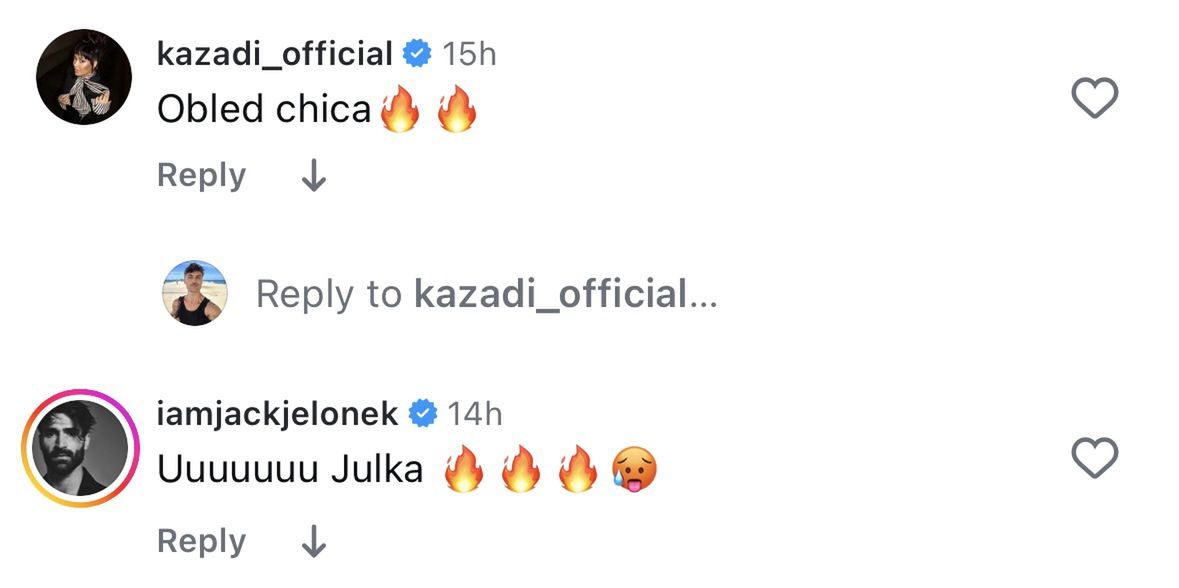Focus the "Reply to kazadi_official..." field
This screenshot has height=588, width=1179.
486,294
